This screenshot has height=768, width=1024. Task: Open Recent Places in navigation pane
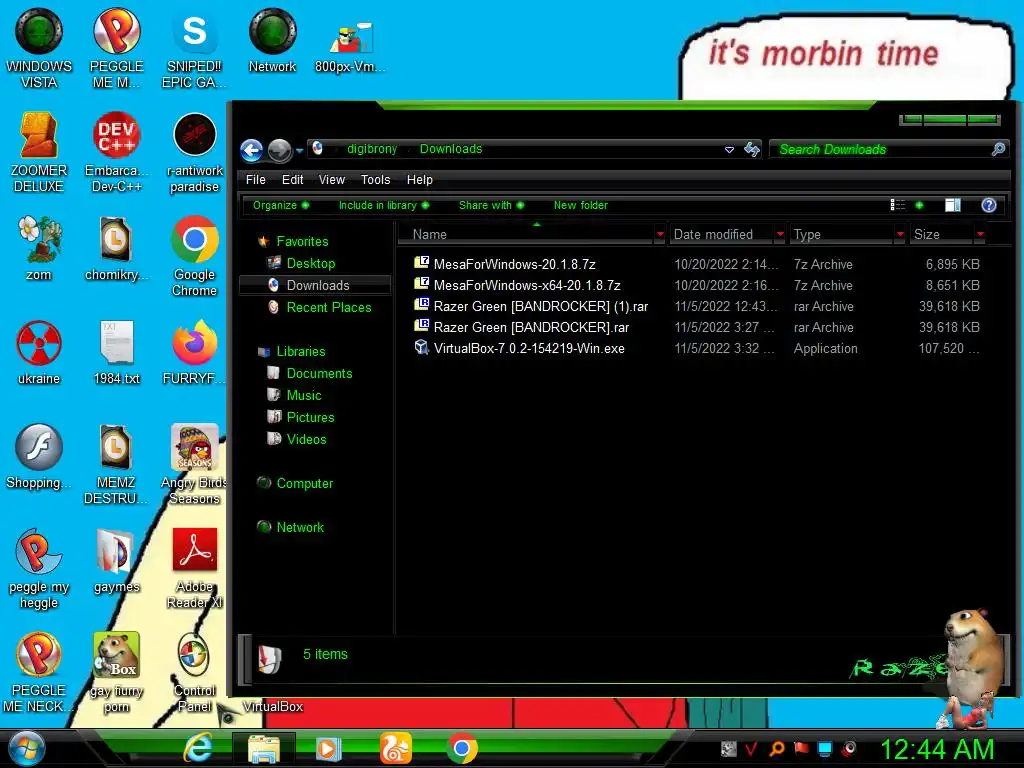pos(328,308)
